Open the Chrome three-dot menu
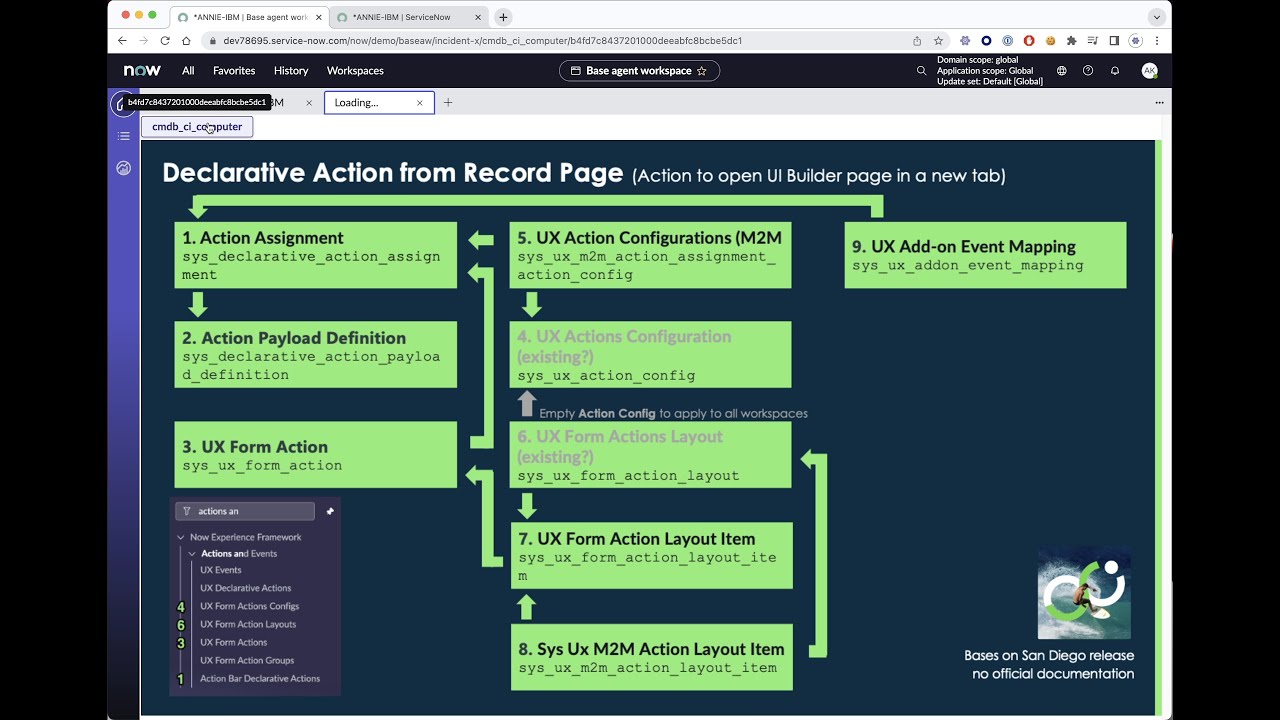The image size is (1280, 720). pyautogui.click(x=1157, y=41)
